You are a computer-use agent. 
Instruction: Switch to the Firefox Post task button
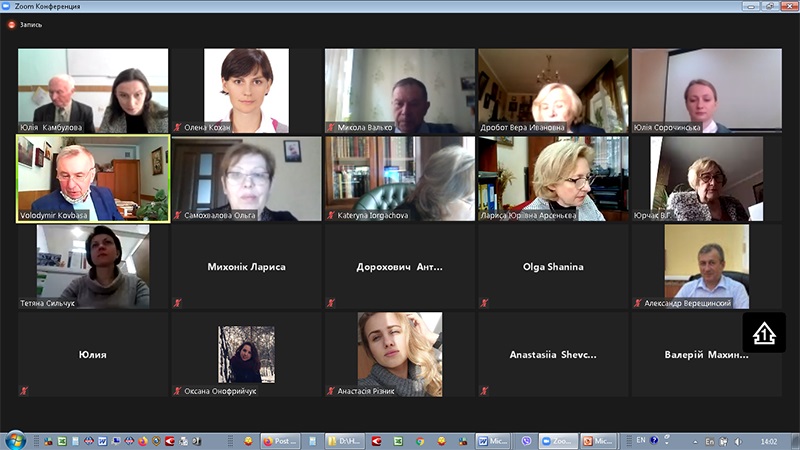point(280,441)
